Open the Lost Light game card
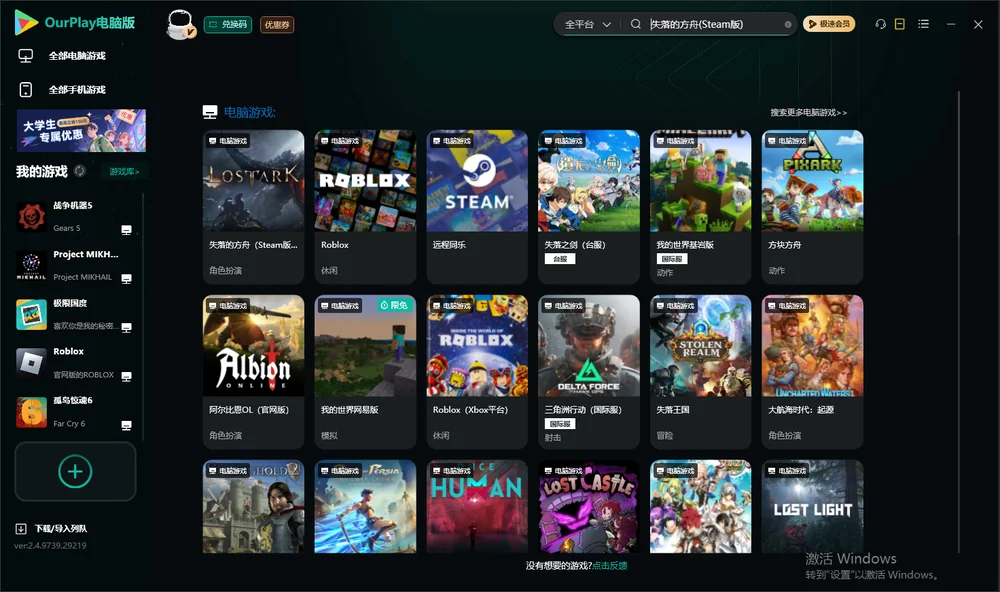 tap(812, 507)
